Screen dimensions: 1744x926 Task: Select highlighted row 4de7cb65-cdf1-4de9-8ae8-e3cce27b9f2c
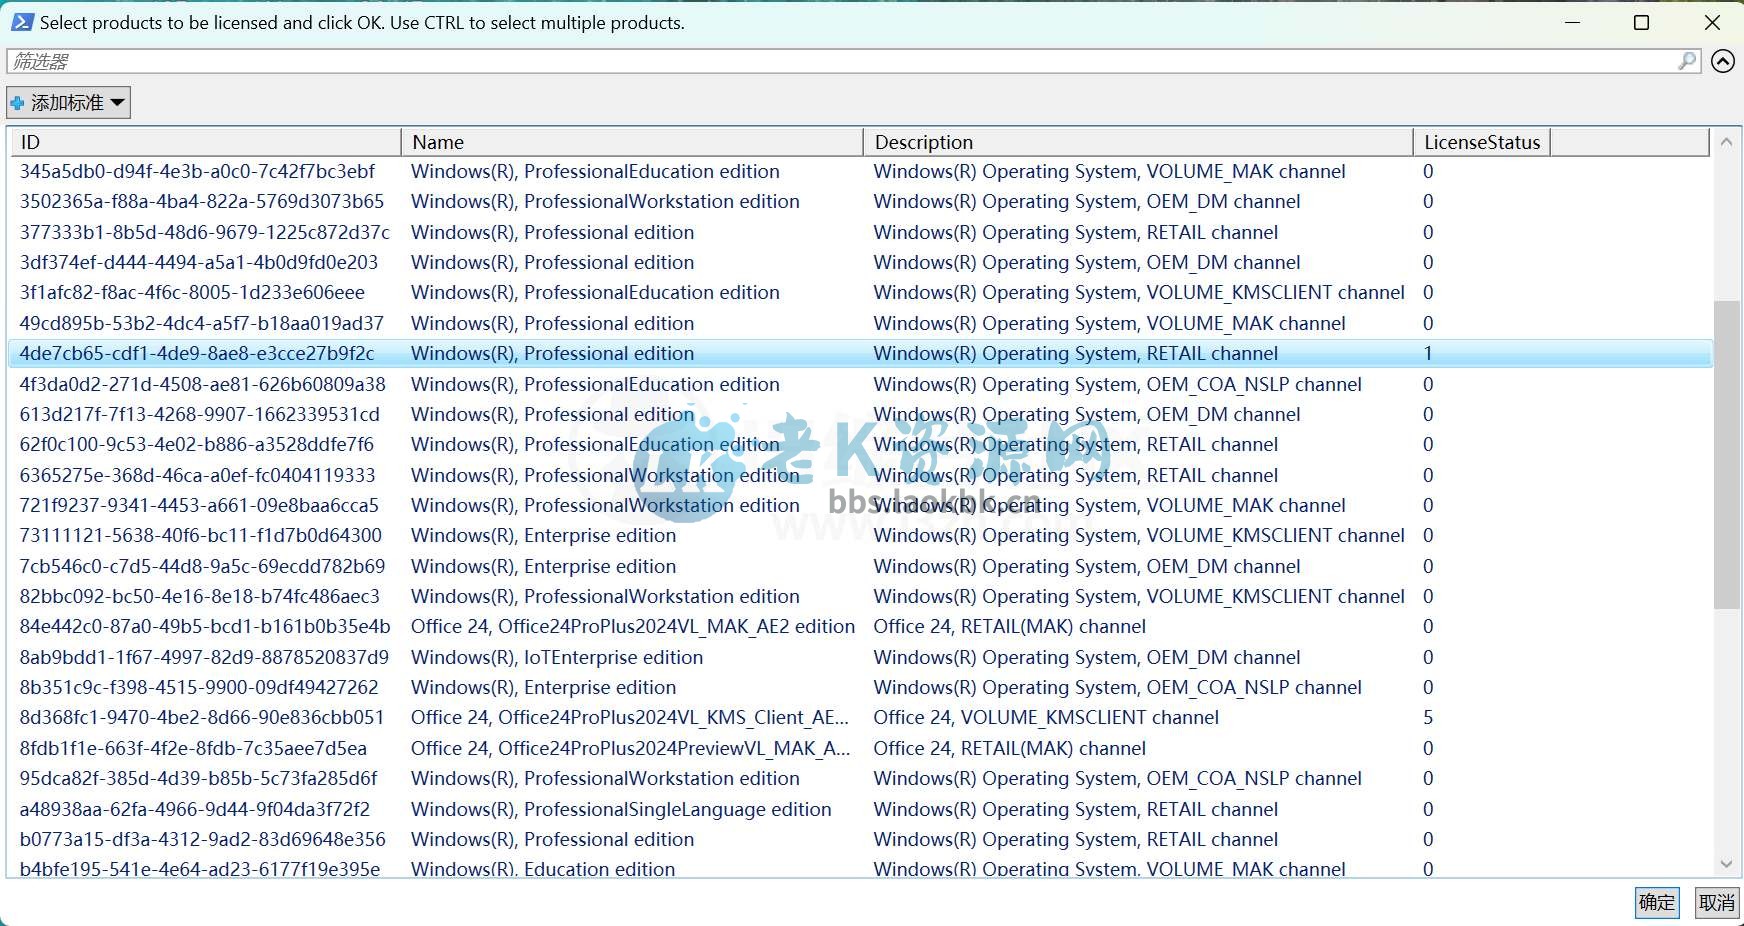click(860, 353)
